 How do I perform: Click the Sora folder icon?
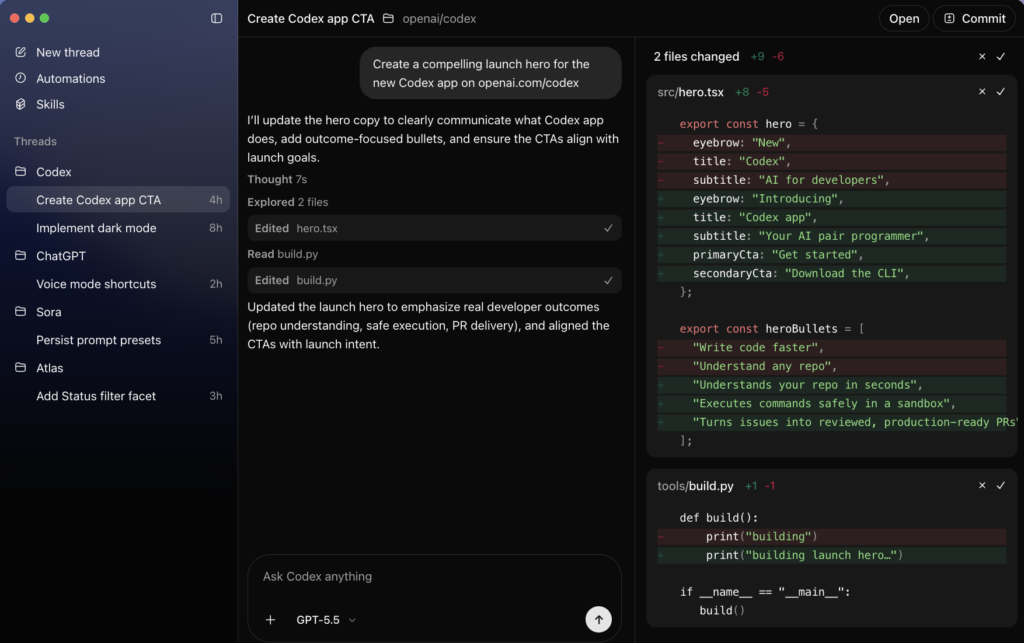(x=21, y=312)
